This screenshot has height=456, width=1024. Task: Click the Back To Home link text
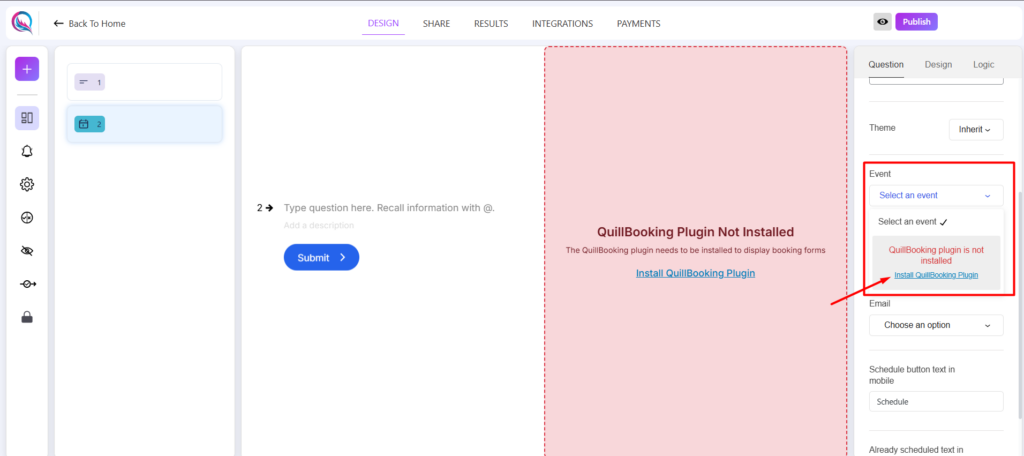[x=97, y=24]
